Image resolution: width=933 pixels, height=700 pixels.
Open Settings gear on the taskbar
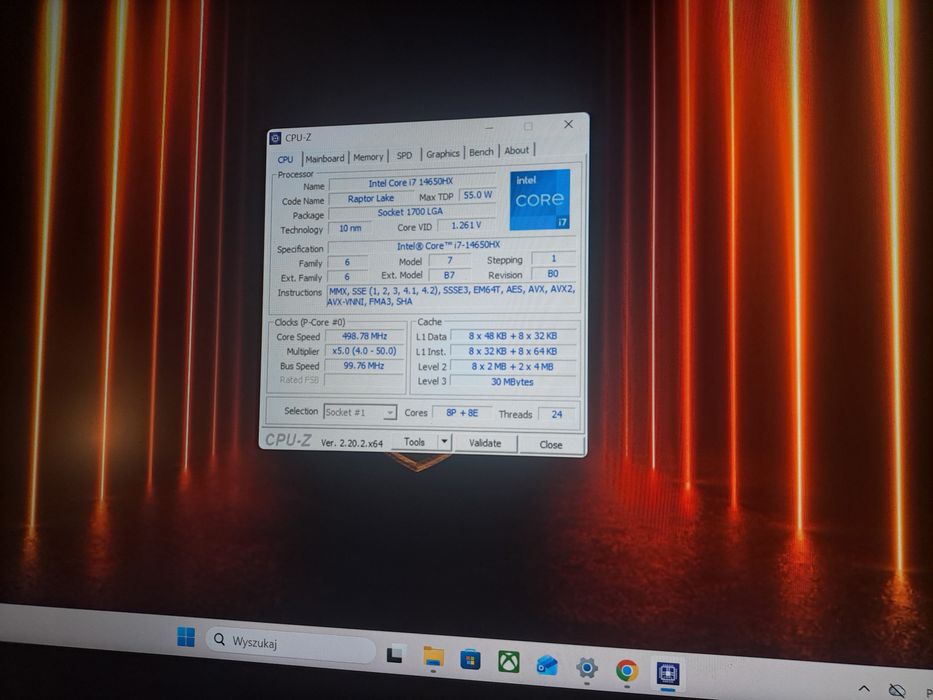587,668
